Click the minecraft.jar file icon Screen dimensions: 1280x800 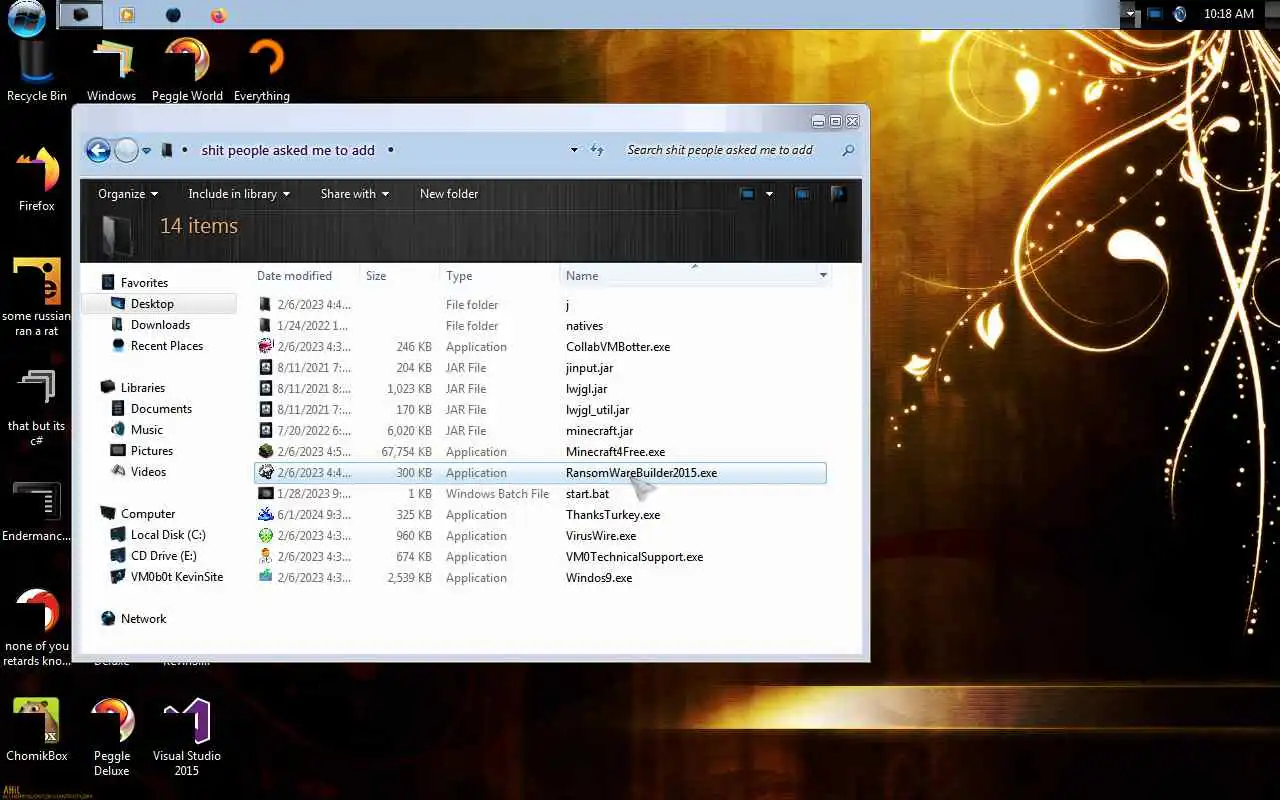click(265, 431)
